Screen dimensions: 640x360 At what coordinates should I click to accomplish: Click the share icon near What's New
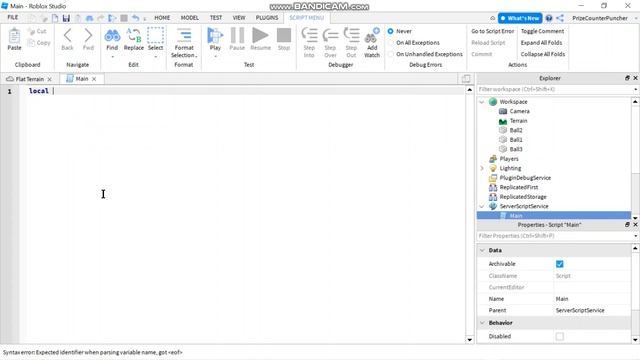click(x=560, y=18)
